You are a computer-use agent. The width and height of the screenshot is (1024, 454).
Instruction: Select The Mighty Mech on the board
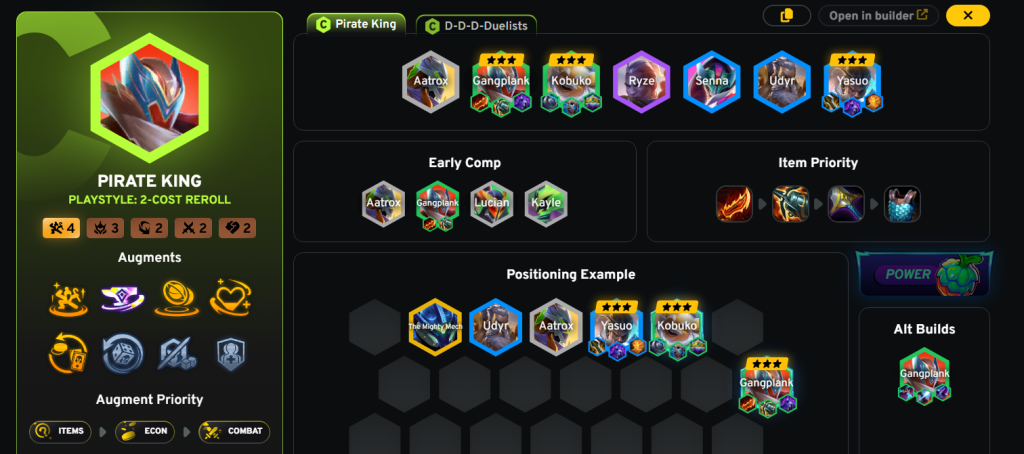(x=435, y=327)
